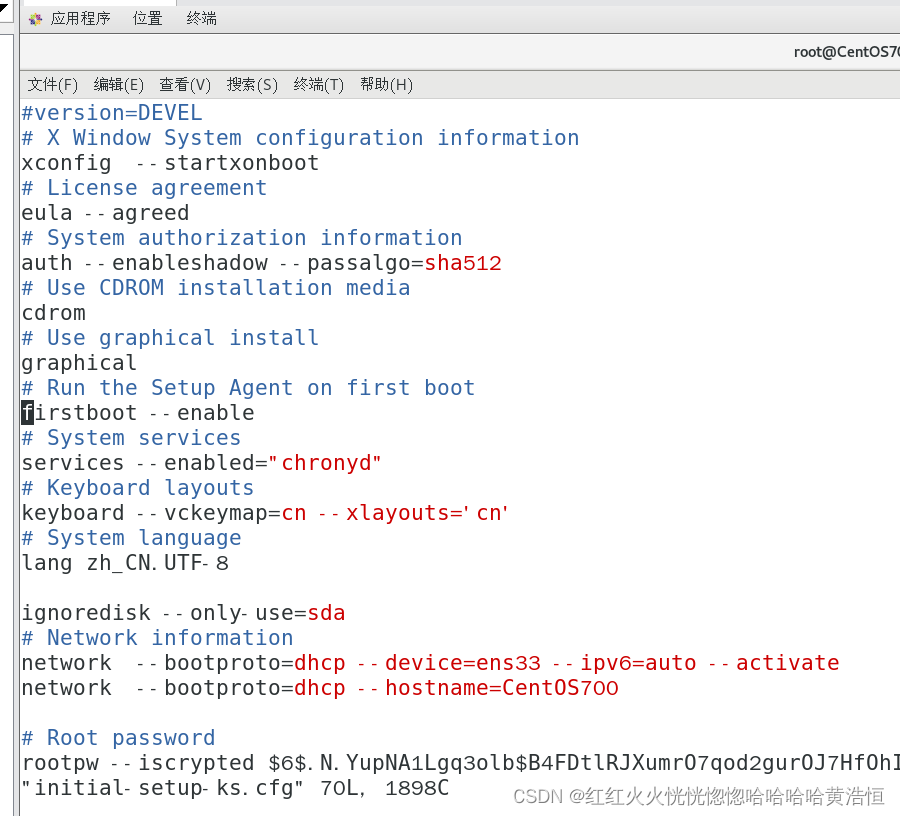Click the root@CentOS7 window title text
Viewport: 900px width, 816px height.
tap(847, 52)
